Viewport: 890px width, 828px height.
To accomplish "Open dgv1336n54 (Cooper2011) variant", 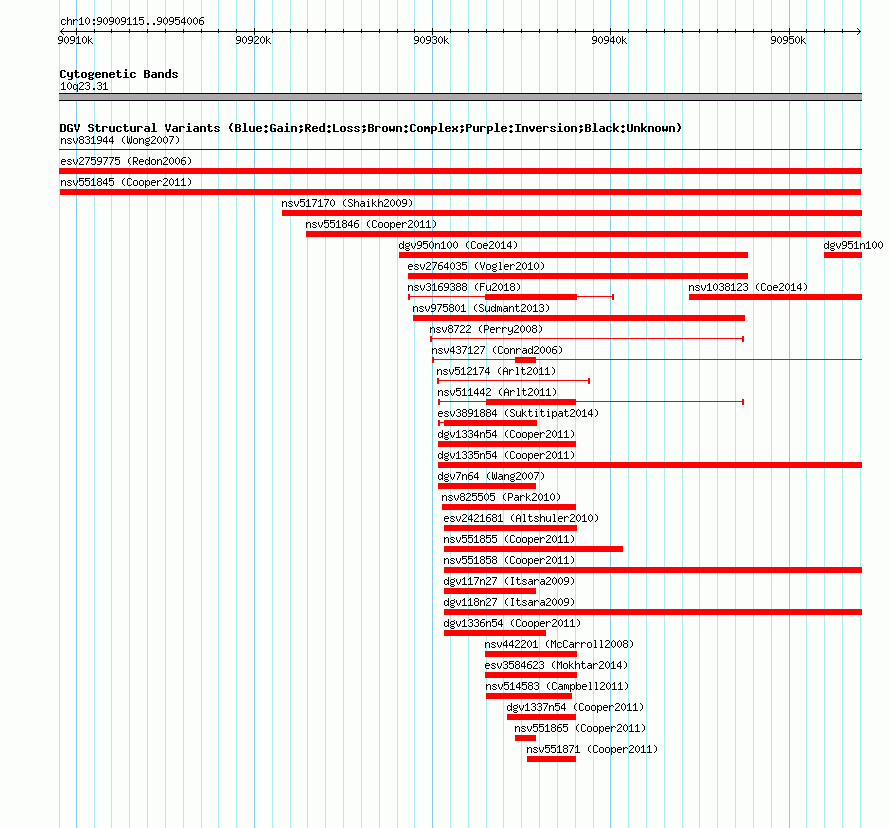I will [x=513, y=623].
